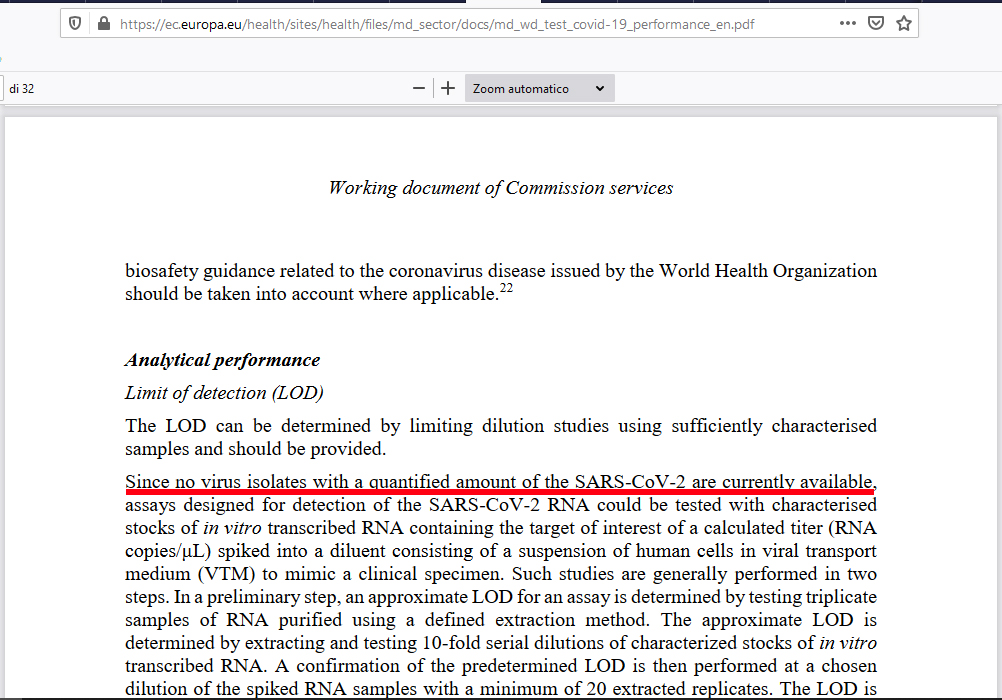The height and width of the screenshot is (700, 1002).
Task: Click the 'Analytical performance' heading
Action: 222,360
